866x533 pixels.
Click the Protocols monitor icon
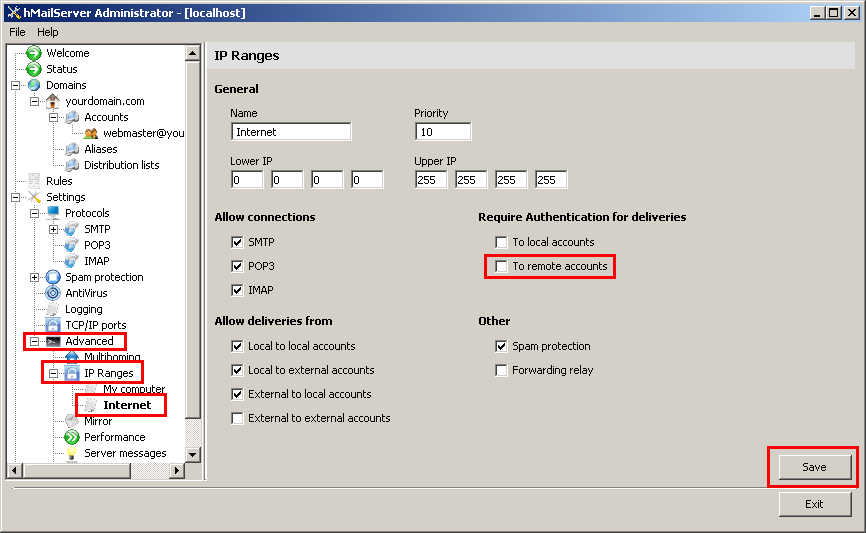(53, 213)
